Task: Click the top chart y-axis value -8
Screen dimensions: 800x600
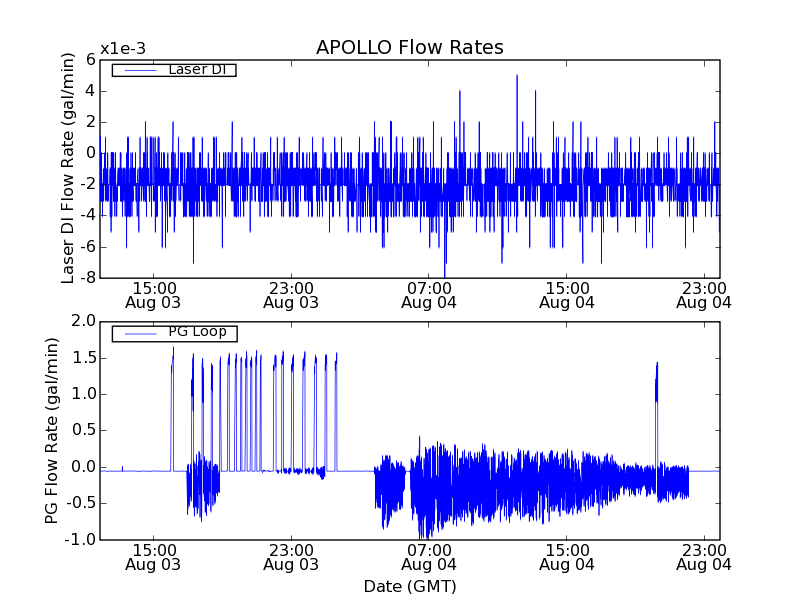Action: click(88, 278)
